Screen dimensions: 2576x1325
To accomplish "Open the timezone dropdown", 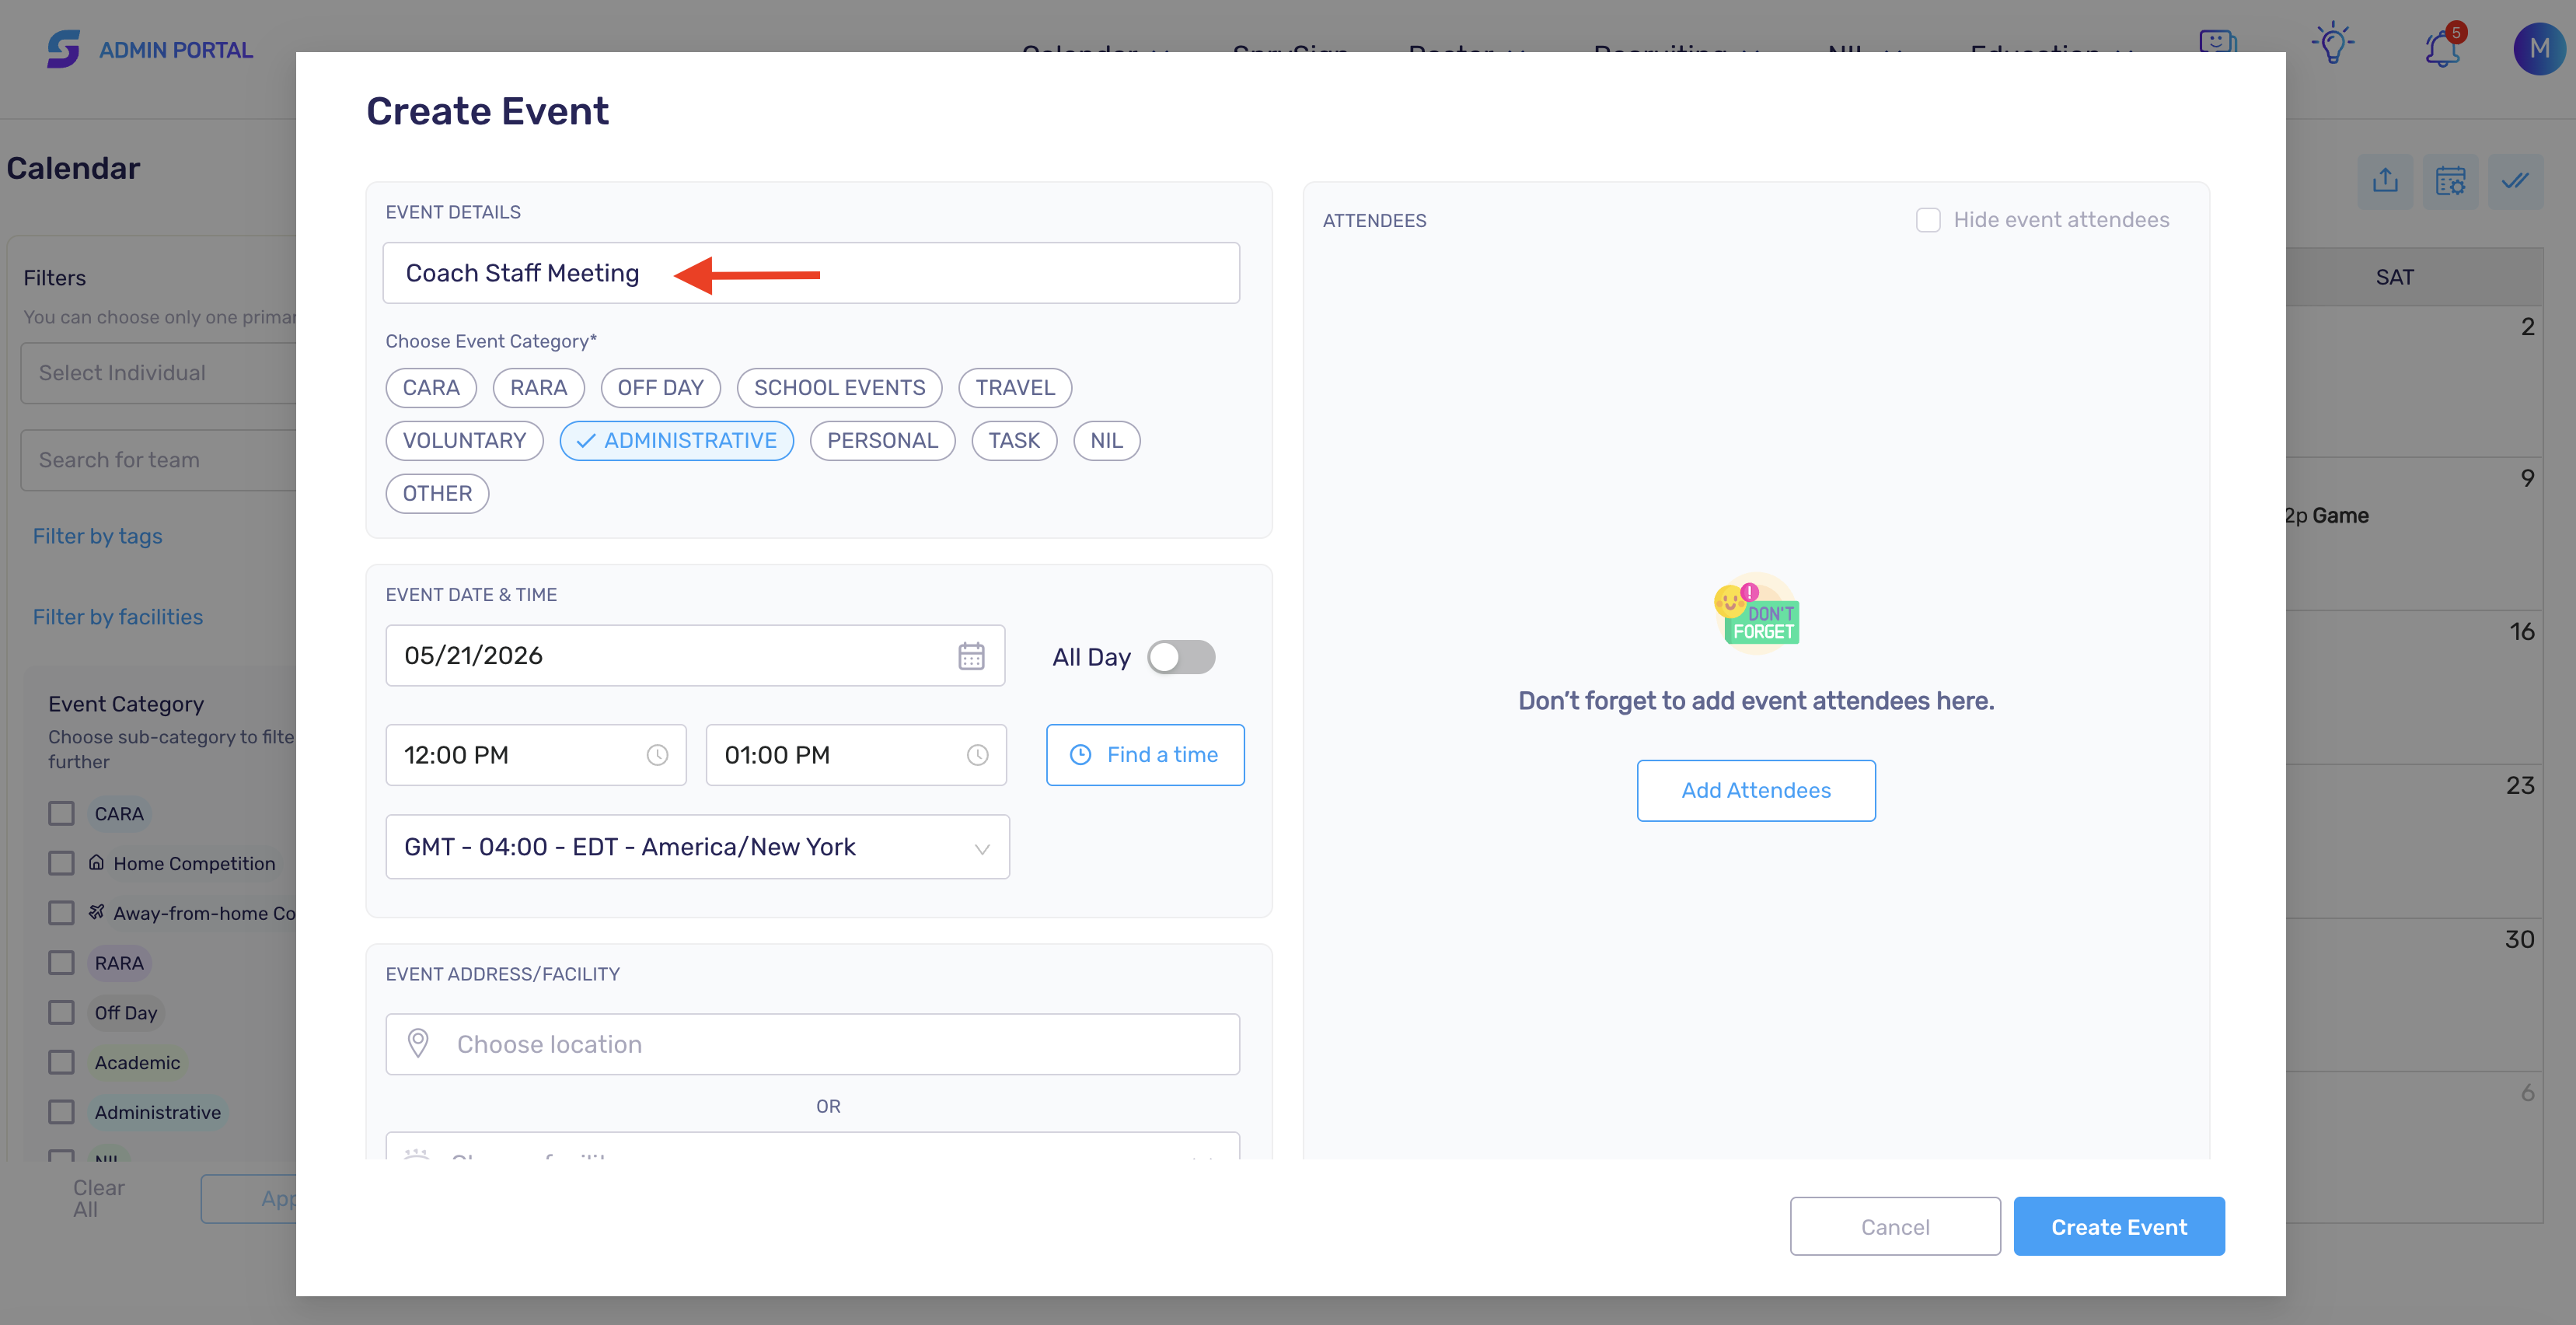I will (697, 847).
